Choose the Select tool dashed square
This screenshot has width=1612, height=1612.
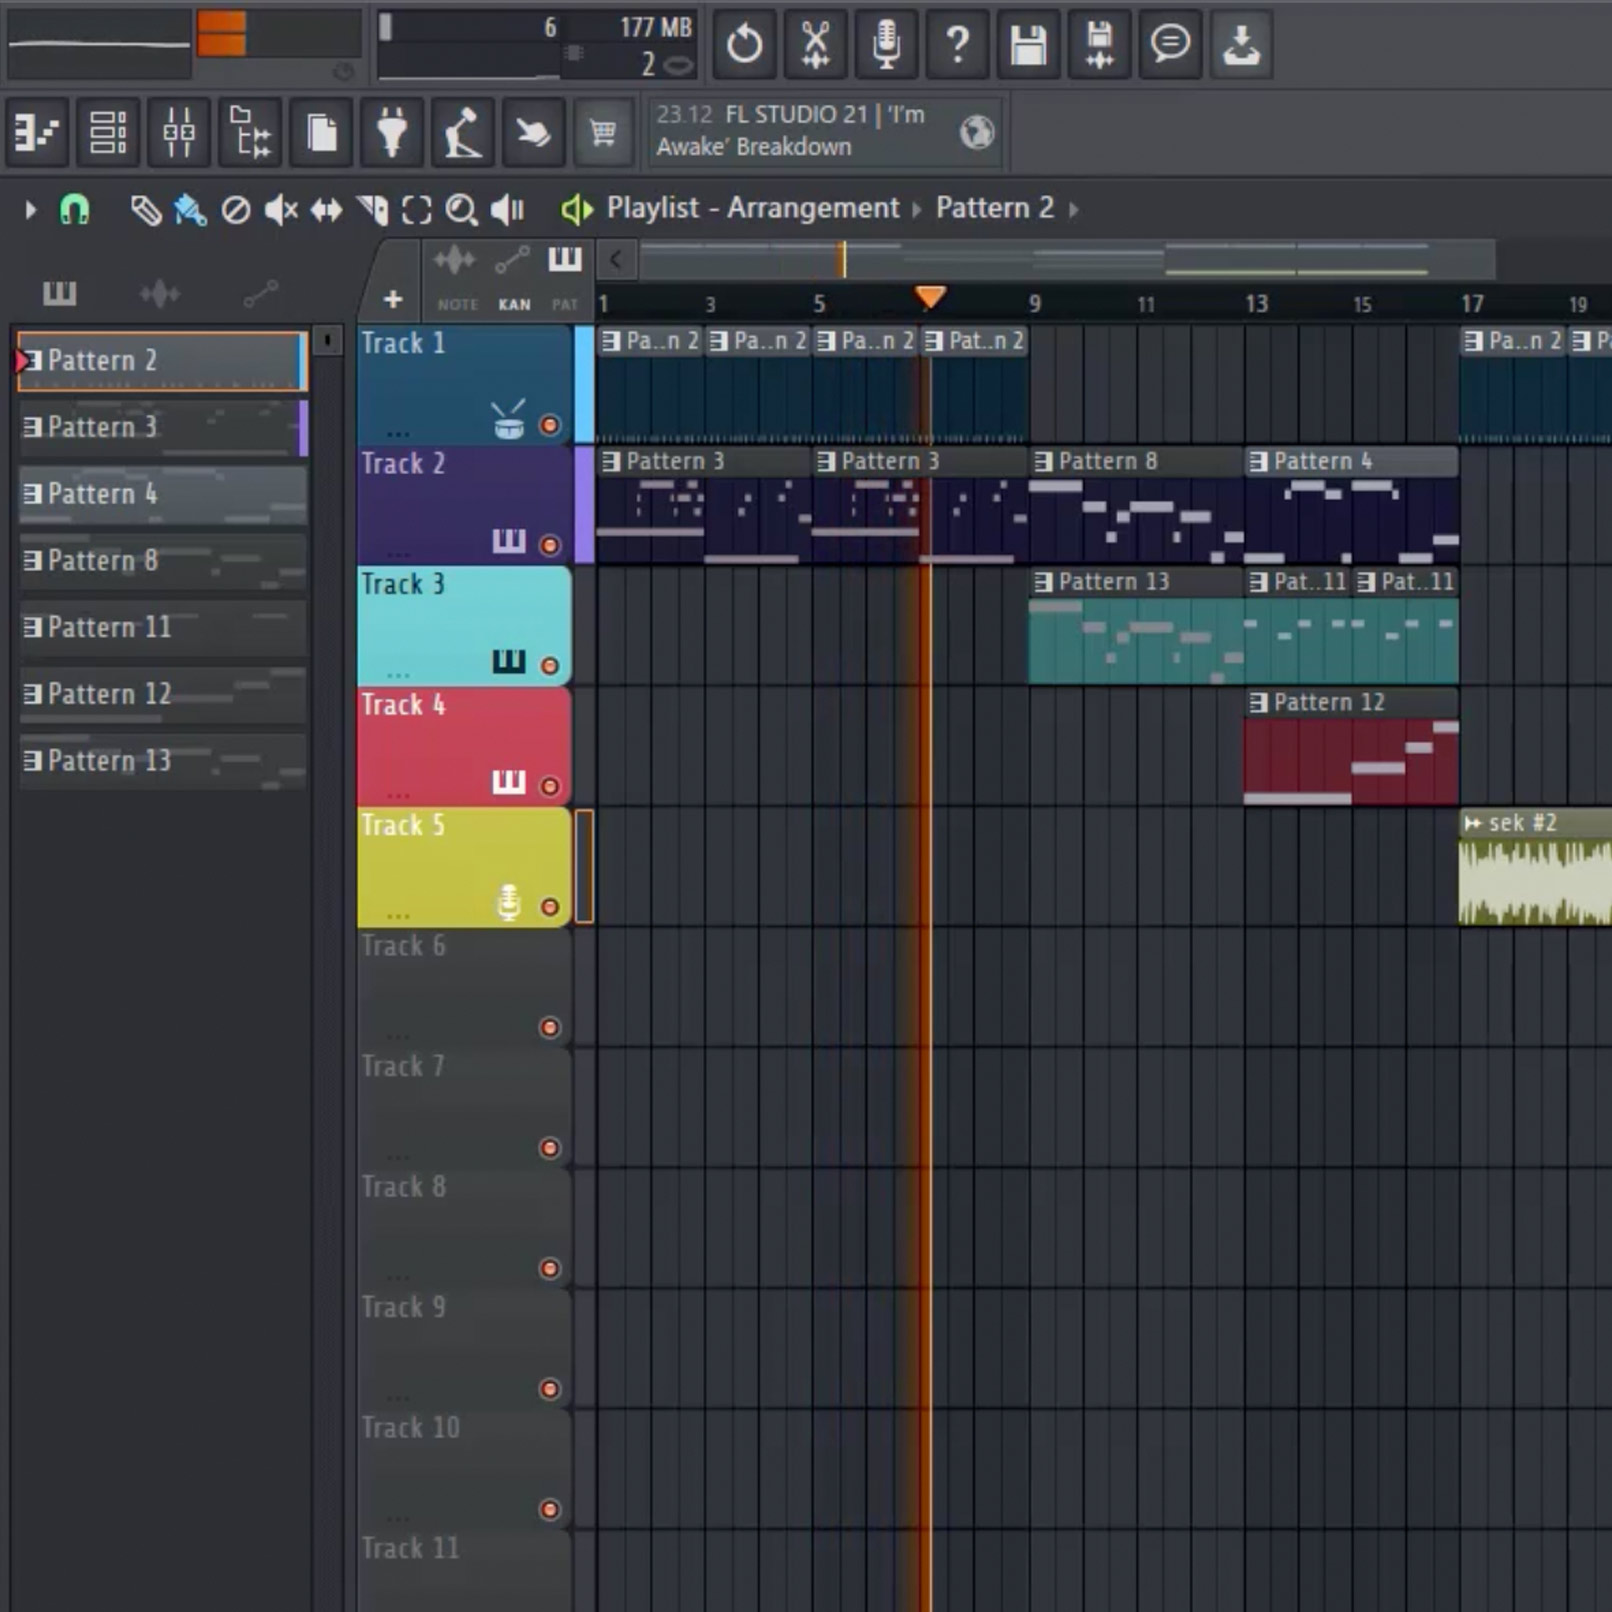[417, 210]
